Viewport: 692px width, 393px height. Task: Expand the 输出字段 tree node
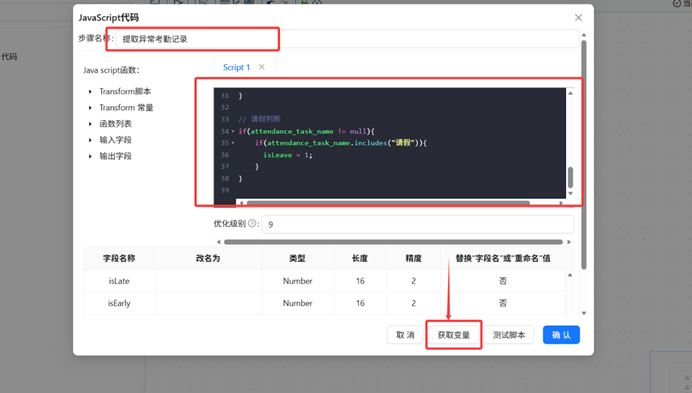(x=90, y=156)
